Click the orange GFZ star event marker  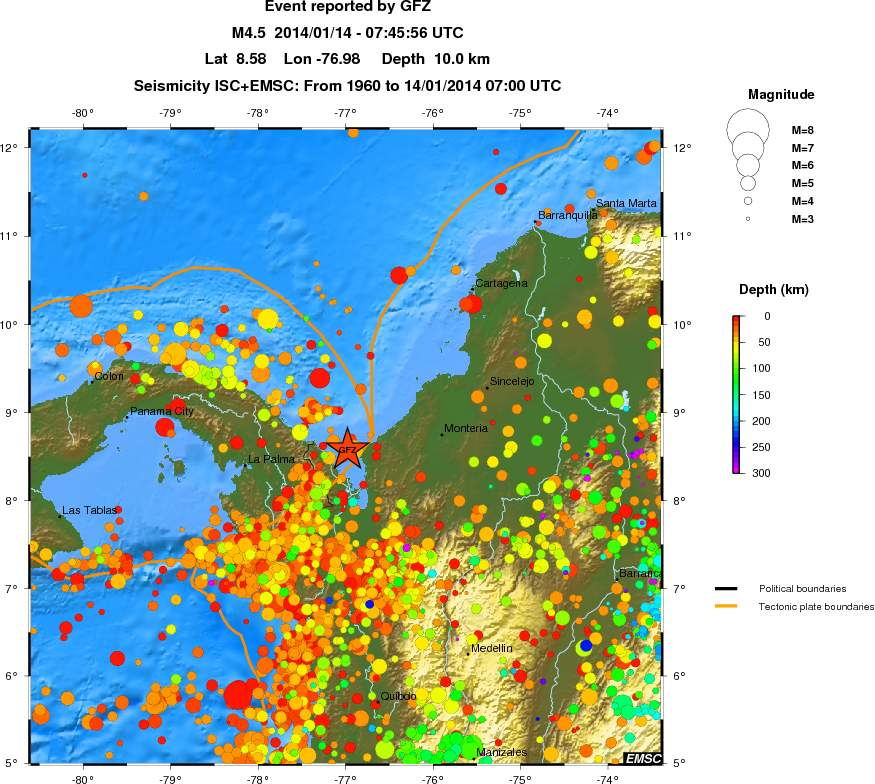[347, 449]
